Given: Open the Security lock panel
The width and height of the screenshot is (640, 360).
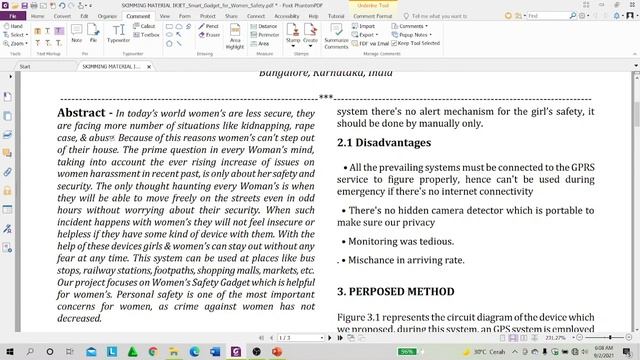Looking at the screenshot, I should pyautogui.click(x=7, y=191).
